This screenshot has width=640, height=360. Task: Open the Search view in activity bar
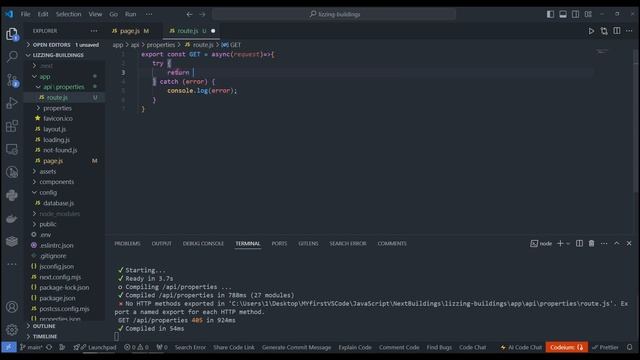click(12, 56)
